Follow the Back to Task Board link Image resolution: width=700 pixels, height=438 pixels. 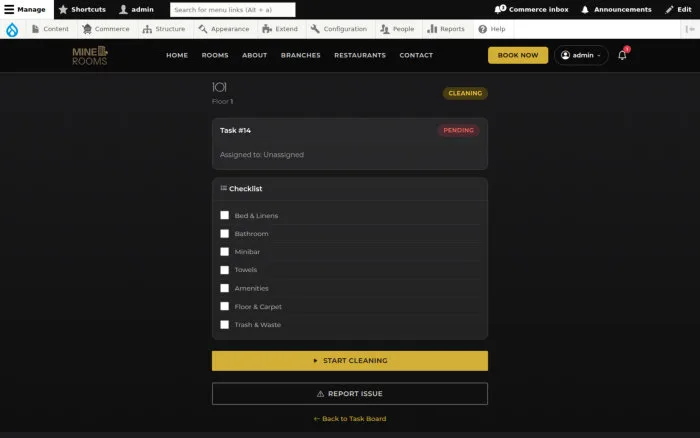pyautogui.click(x=350, y=419)
